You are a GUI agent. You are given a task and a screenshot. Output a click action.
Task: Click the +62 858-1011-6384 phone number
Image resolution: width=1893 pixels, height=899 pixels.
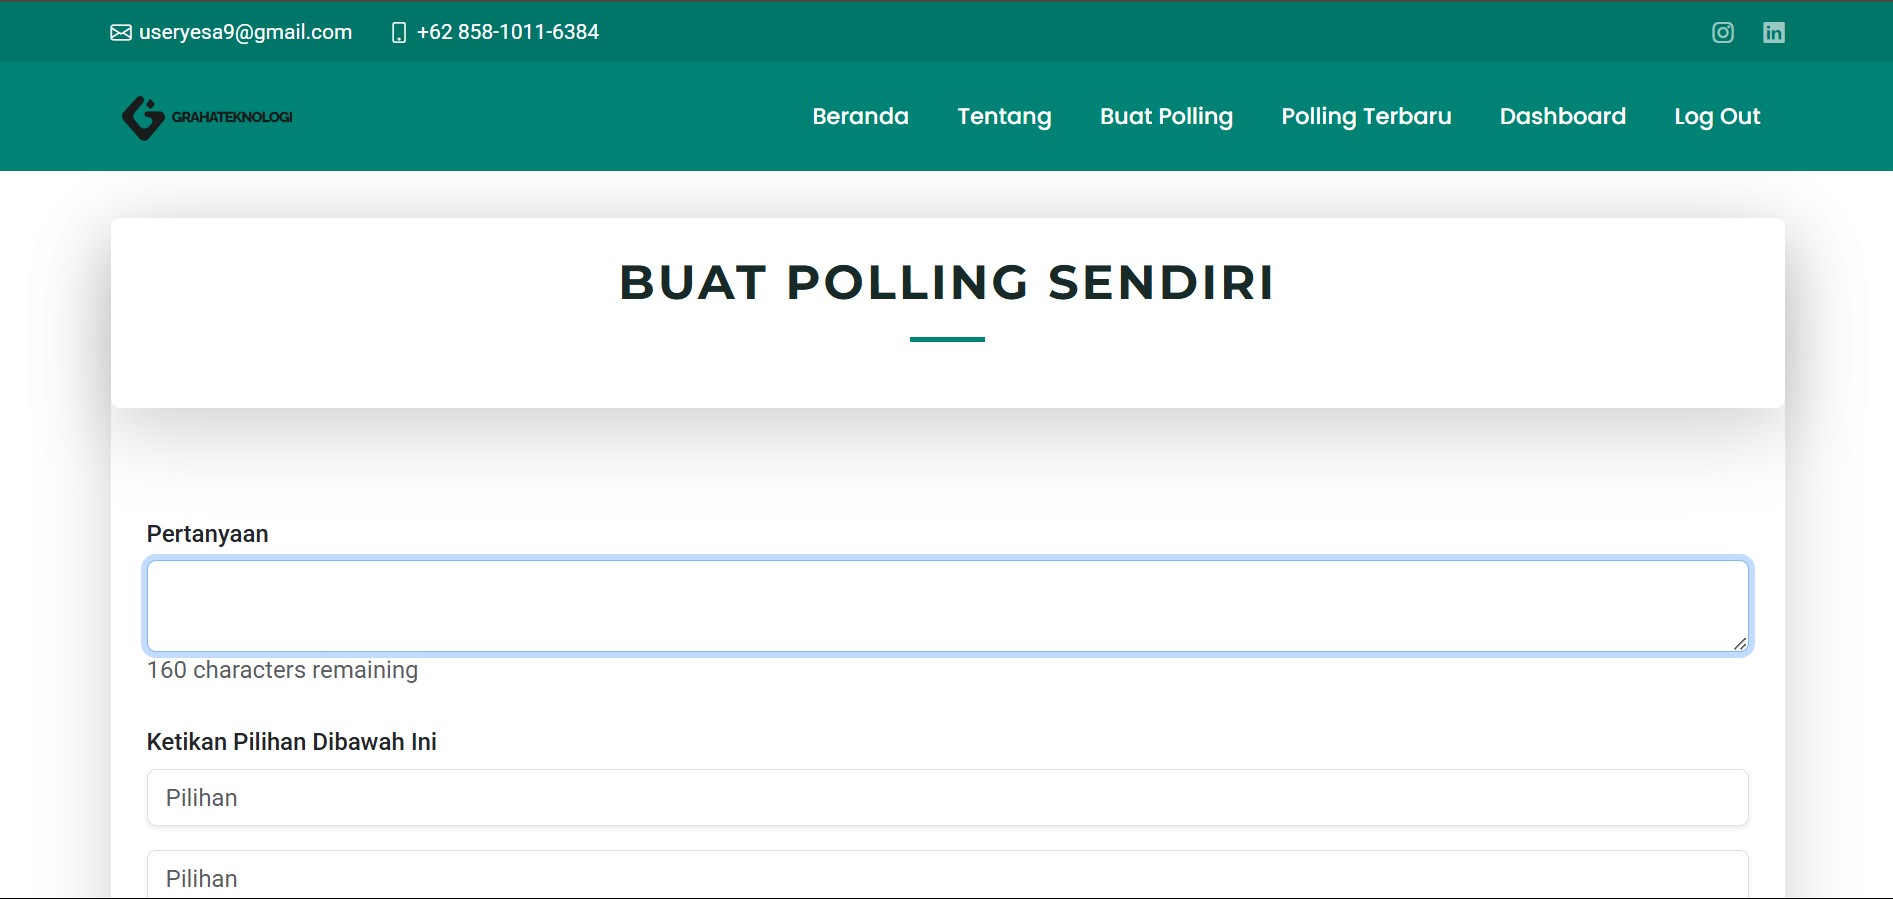click(x=508, y=32)
